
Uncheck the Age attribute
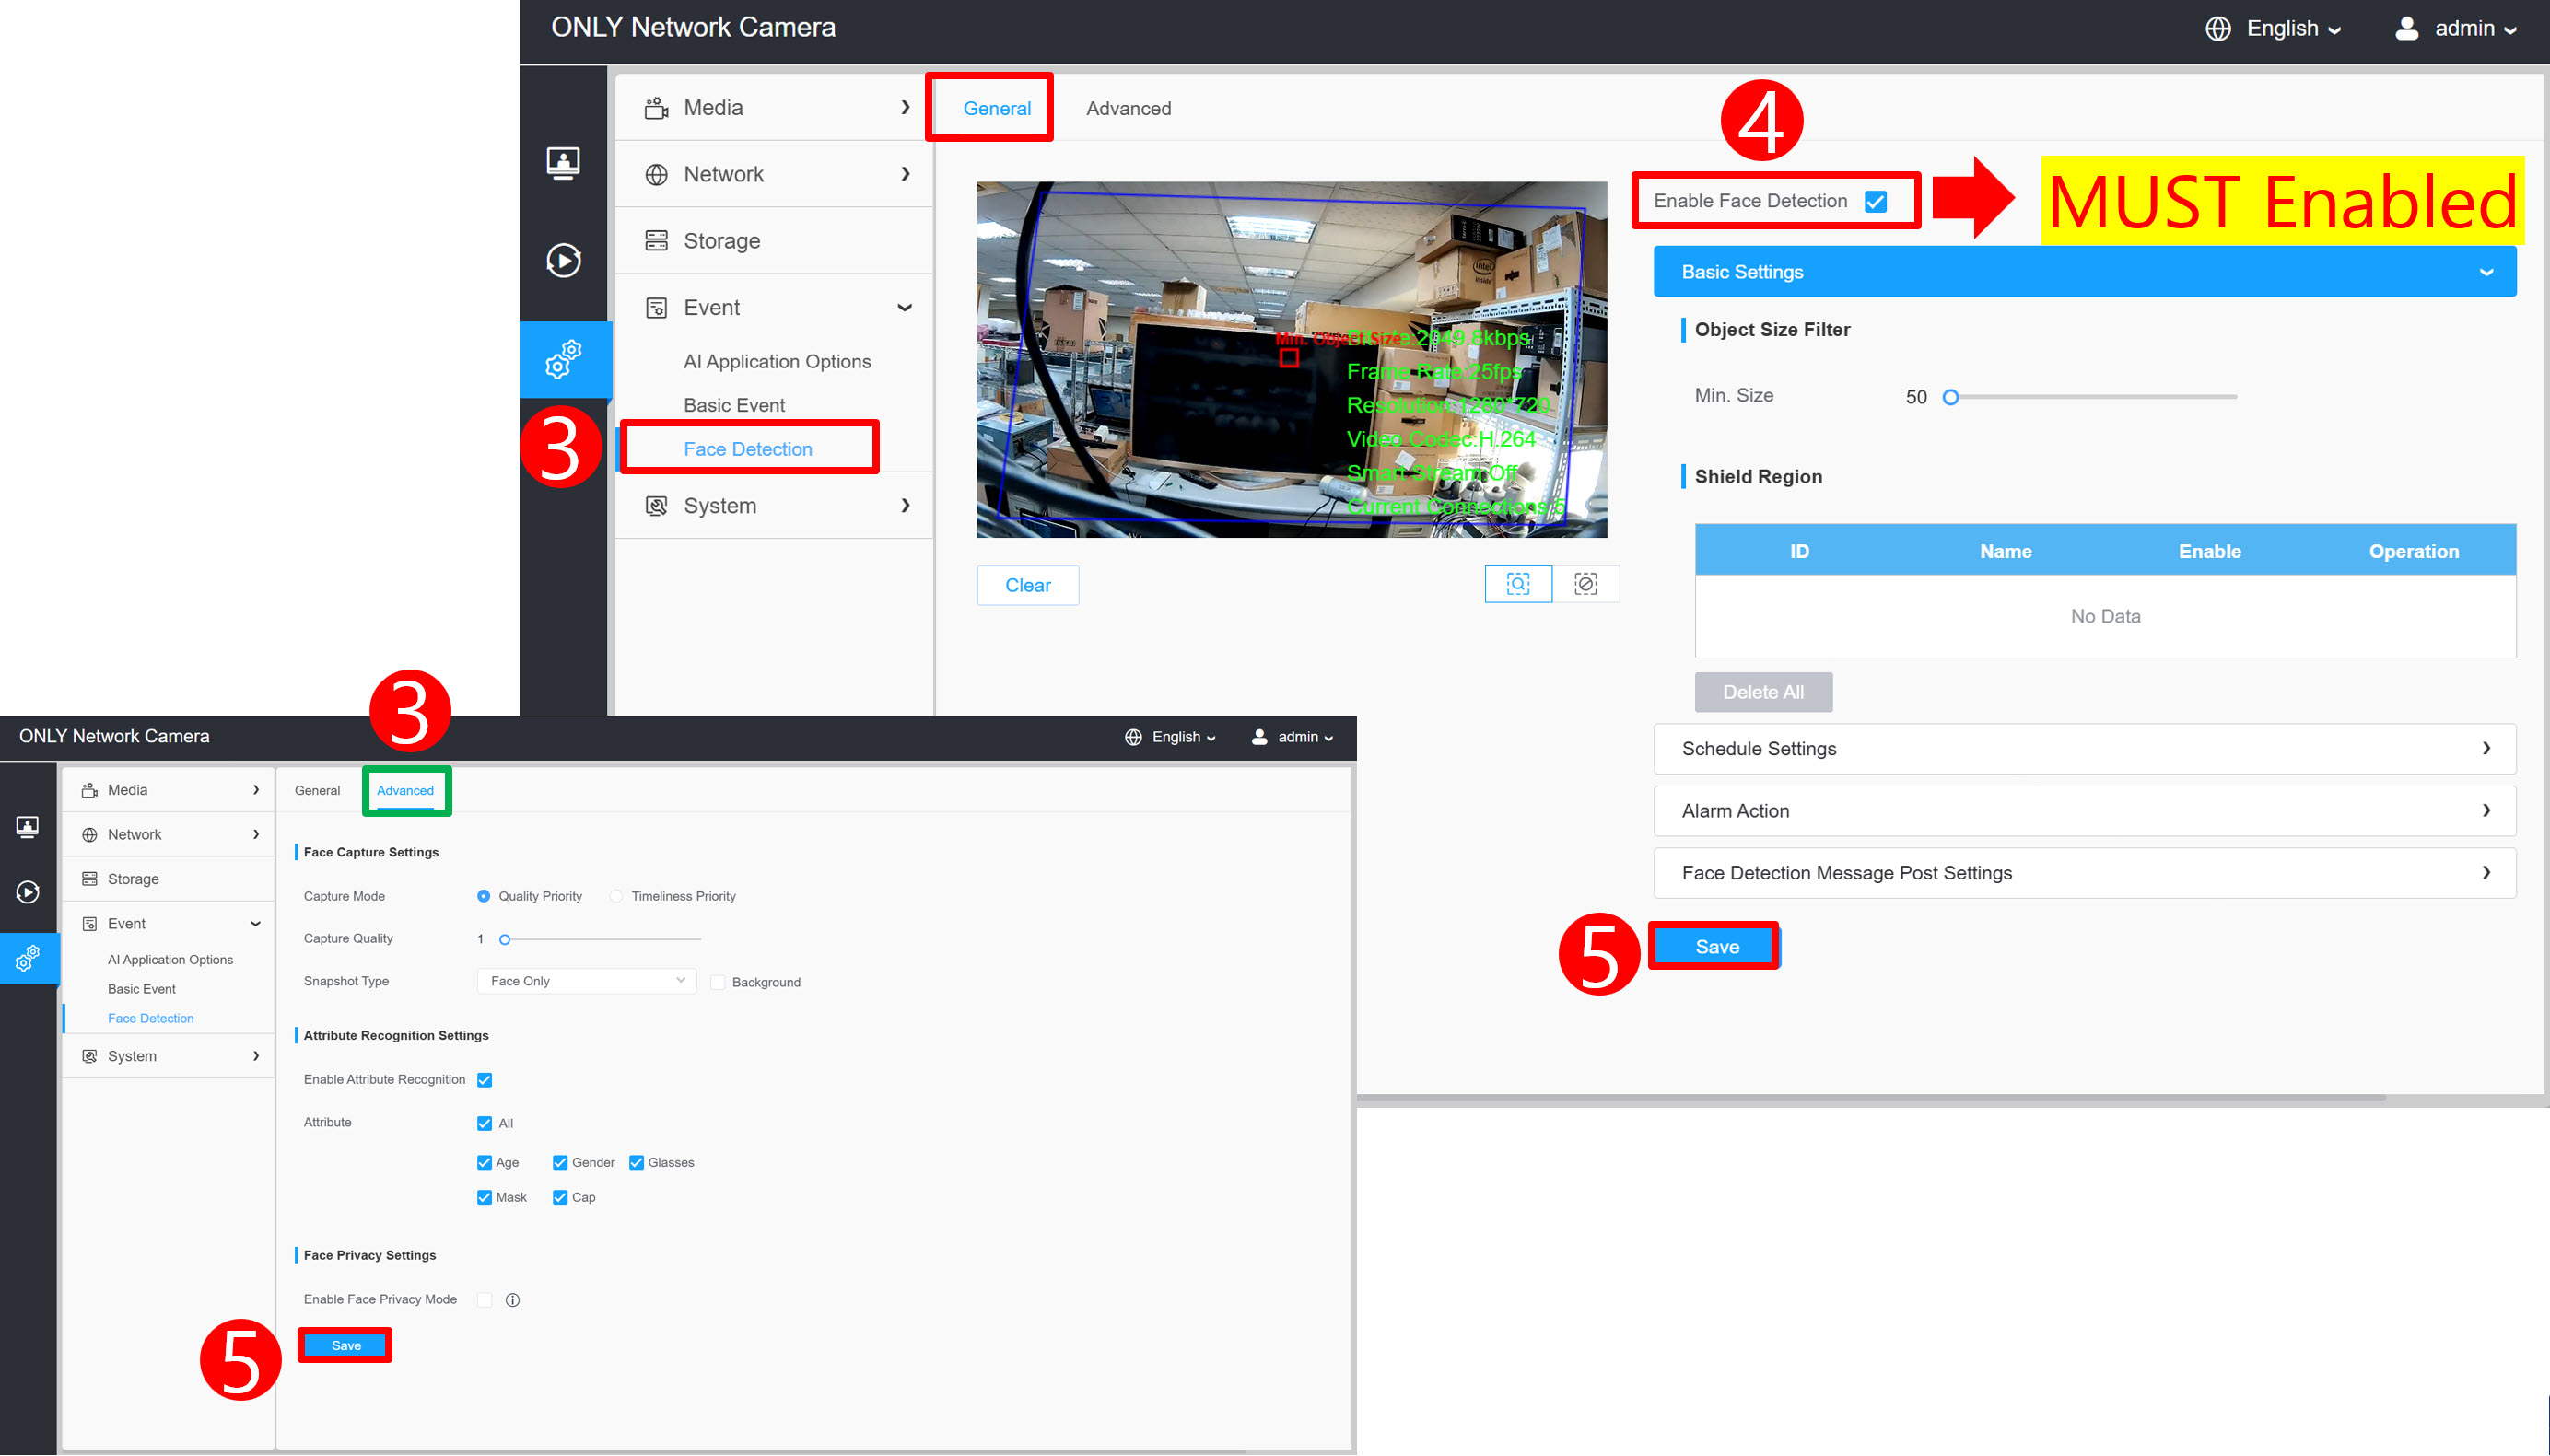[485, 1162]
